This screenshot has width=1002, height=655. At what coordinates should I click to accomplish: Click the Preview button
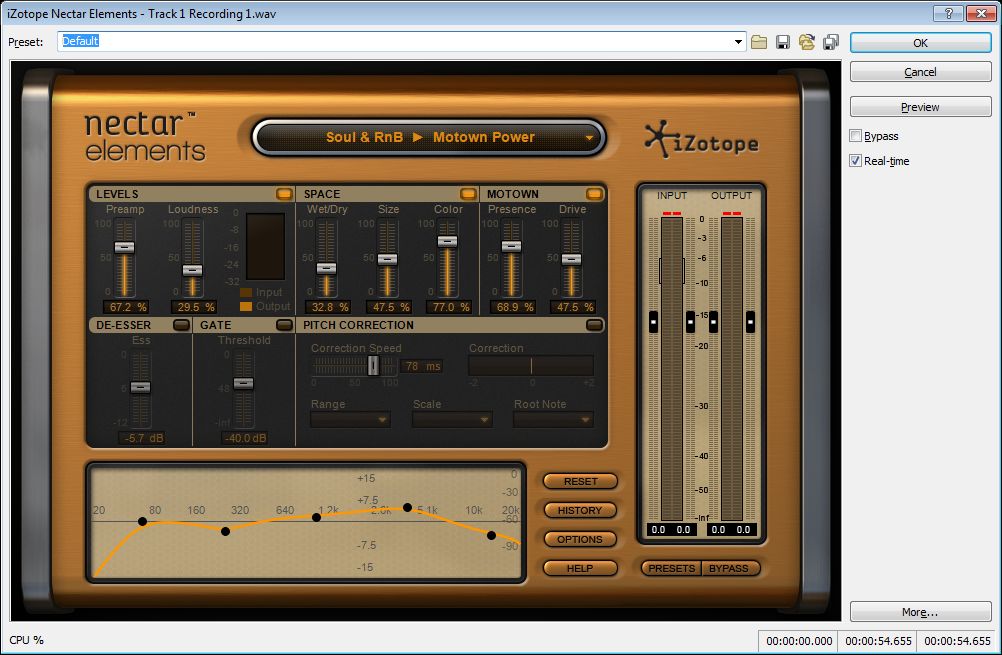coord(920,107)
